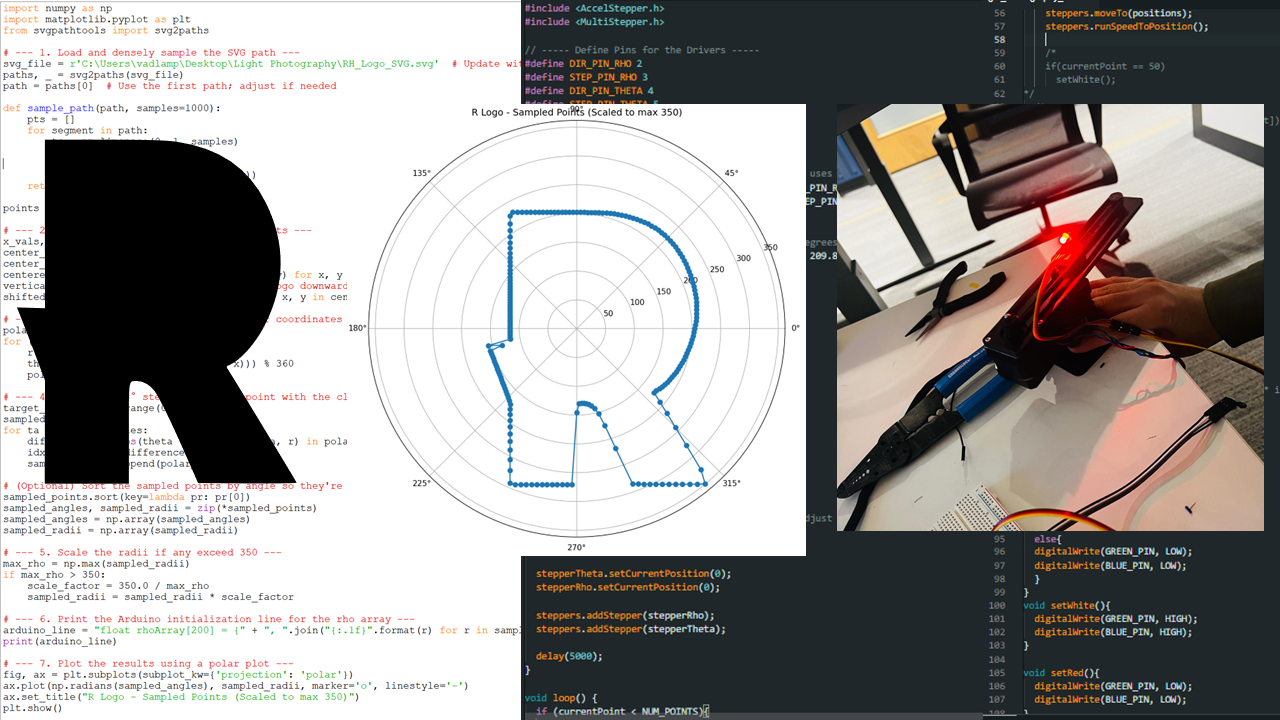Click the "#define DIR_PIN_RHO 2" line
The height and width of the screenshot is (720, 1280).
tap(583, 64)
